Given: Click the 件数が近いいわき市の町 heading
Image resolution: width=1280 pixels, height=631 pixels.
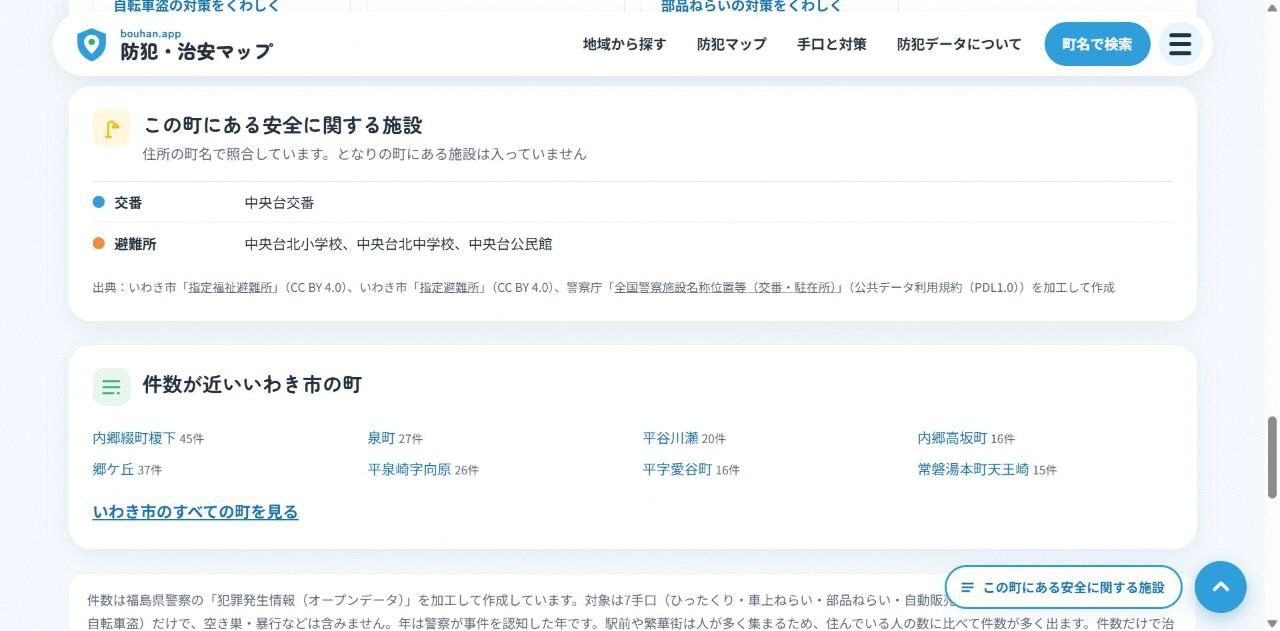Looking at the screenshot, I should point(252,384).
